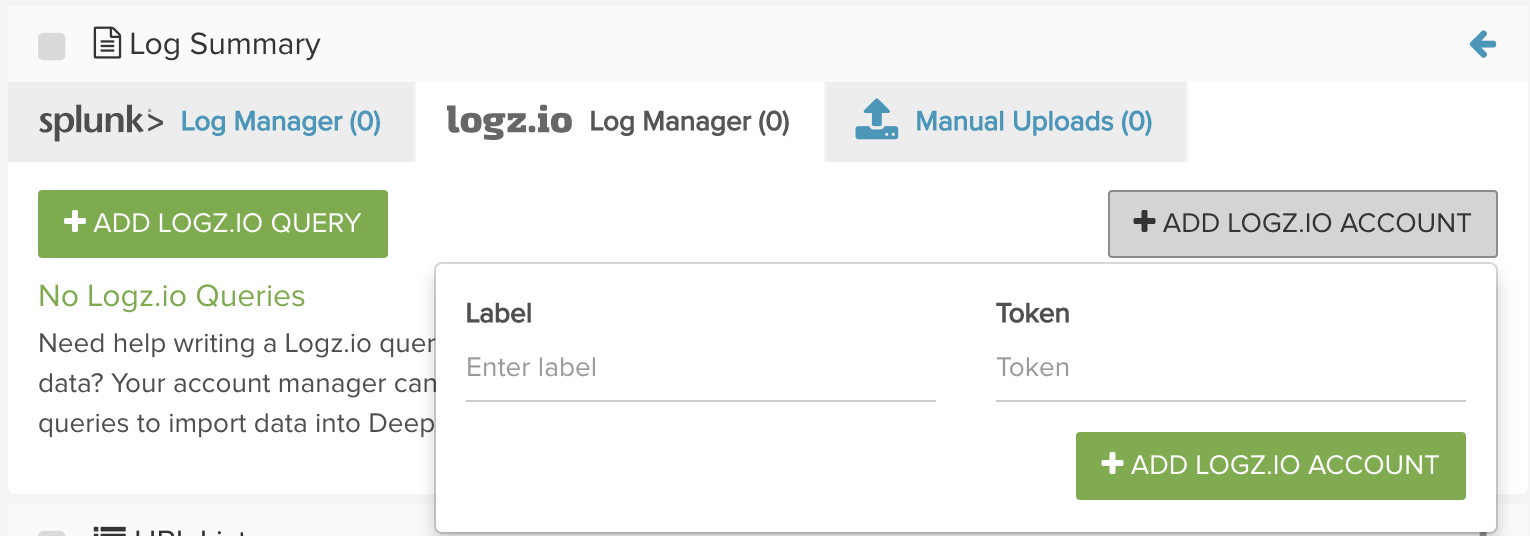1530x536 pixels.
Task: Click the Token field label
Action: [1032, 314]
